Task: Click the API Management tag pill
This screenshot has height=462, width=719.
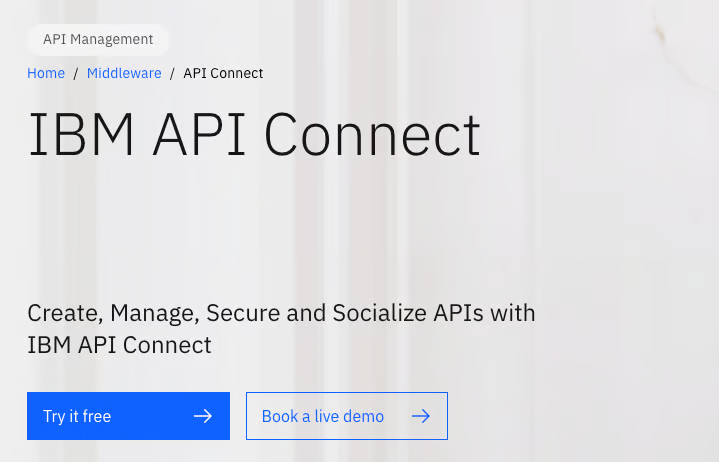Action: click(x=98, y=39)
